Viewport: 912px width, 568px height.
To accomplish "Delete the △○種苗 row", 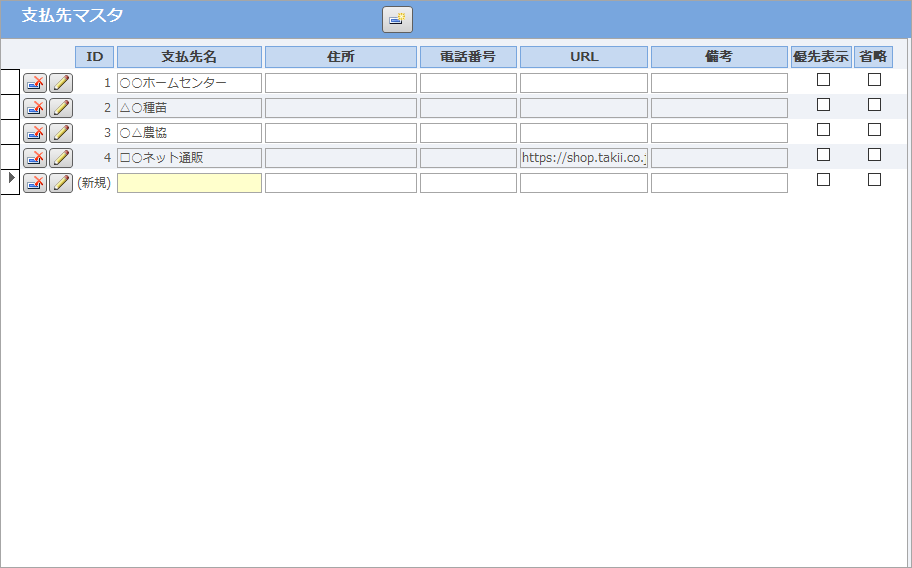I will (35, 108).
